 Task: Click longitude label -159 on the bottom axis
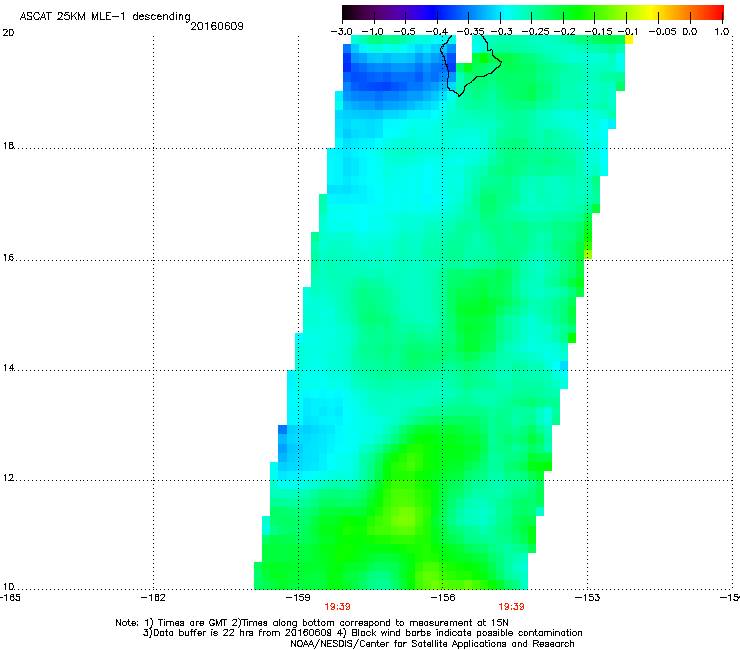tap(298, 598)
